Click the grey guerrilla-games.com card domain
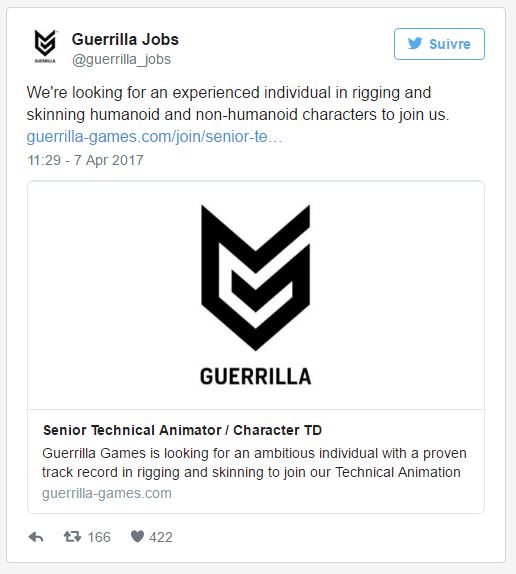Viewport: 516px width, 574px height. pyautogui.click(x=106, y=493)
